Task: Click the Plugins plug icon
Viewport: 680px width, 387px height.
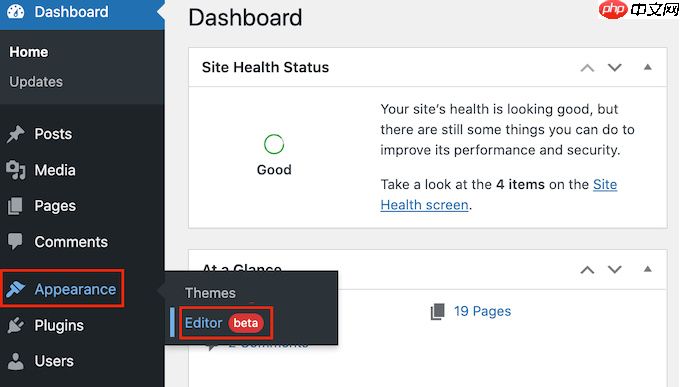Action: tap(16, 325)
